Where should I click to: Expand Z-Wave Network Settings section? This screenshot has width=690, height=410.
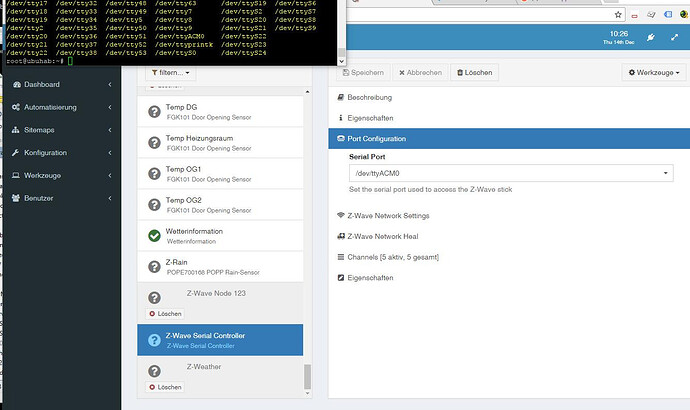(x=383, y=216)
